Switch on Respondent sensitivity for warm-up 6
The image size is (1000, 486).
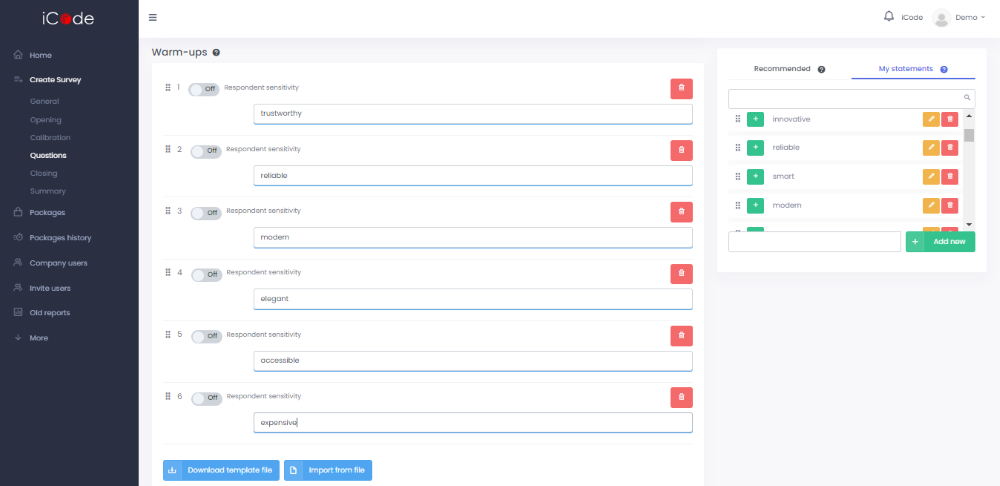coord(205,397)
